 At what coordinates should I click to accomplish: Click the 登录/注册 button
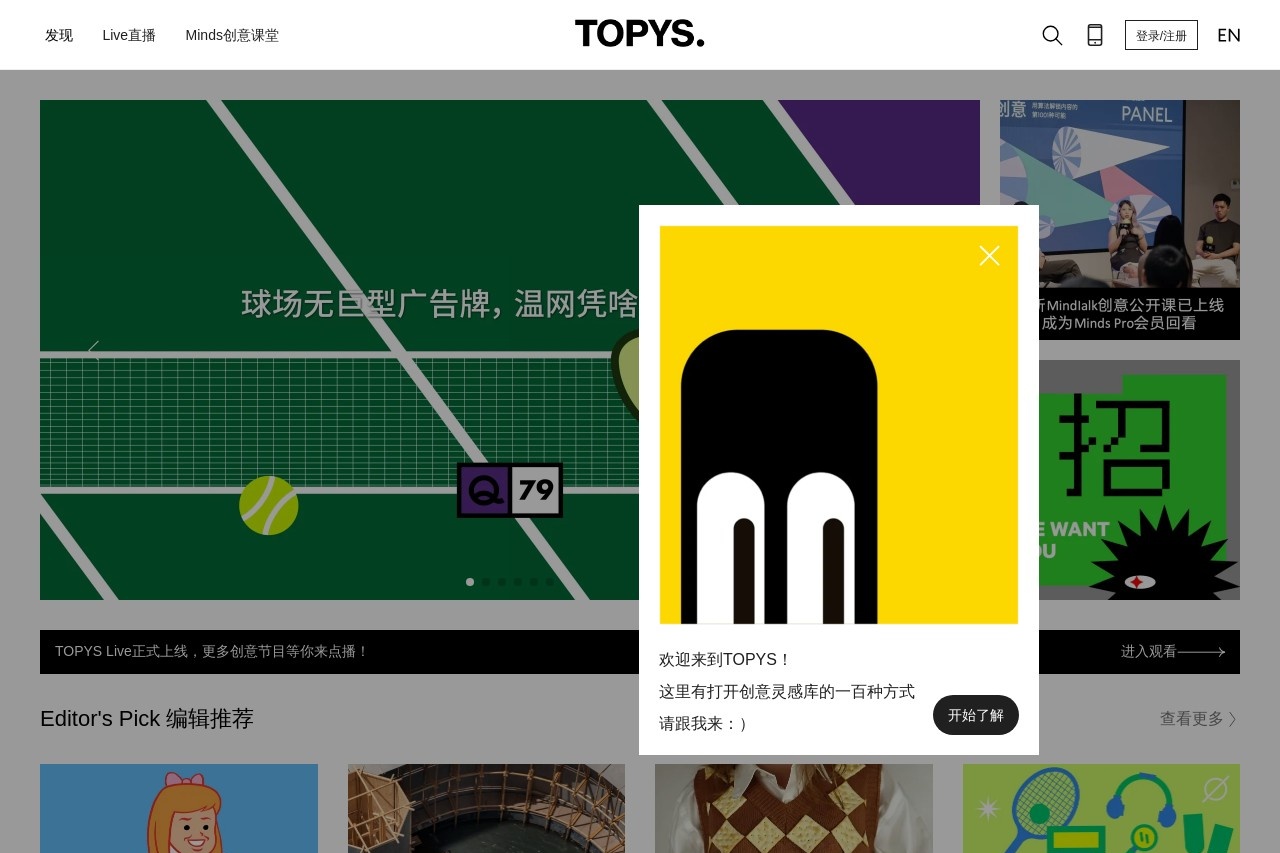point(1161,35)
